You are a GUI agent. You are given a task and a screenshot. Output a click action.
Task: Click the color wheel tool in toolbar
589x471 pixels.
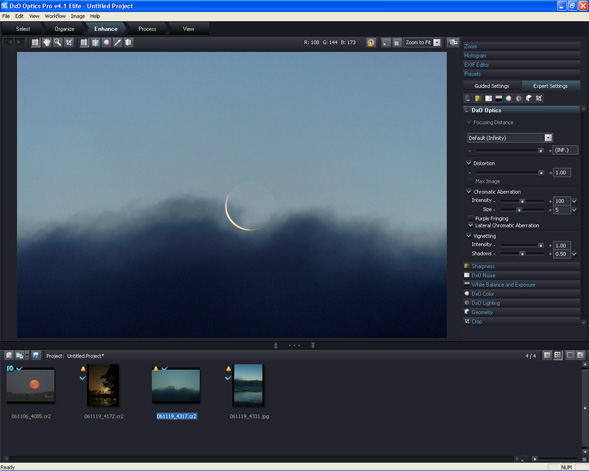click(107, 42)
